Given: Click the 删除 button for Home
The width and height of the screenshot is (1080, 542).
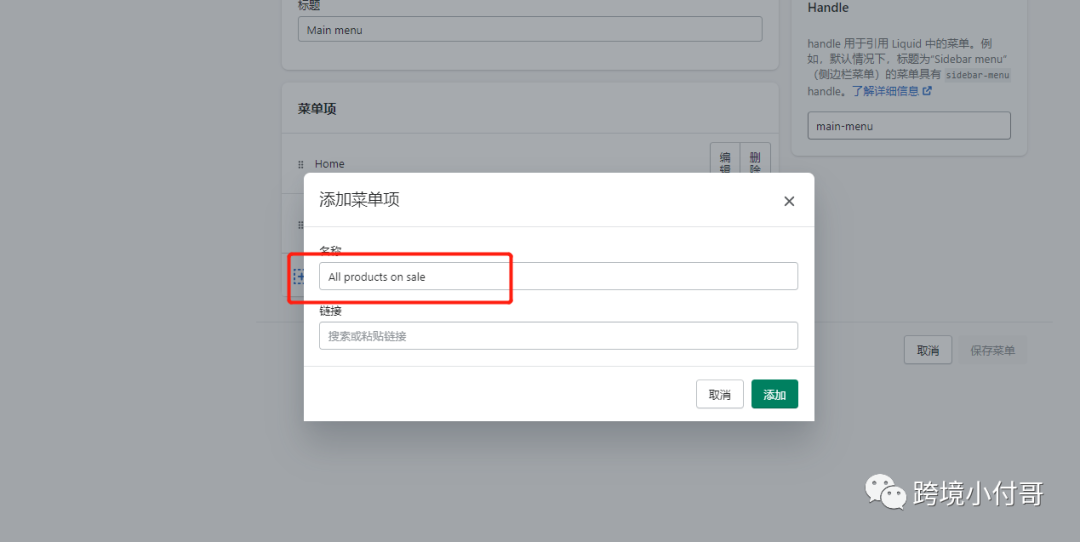Looking at the screenshot, I should tap(755, 160).
